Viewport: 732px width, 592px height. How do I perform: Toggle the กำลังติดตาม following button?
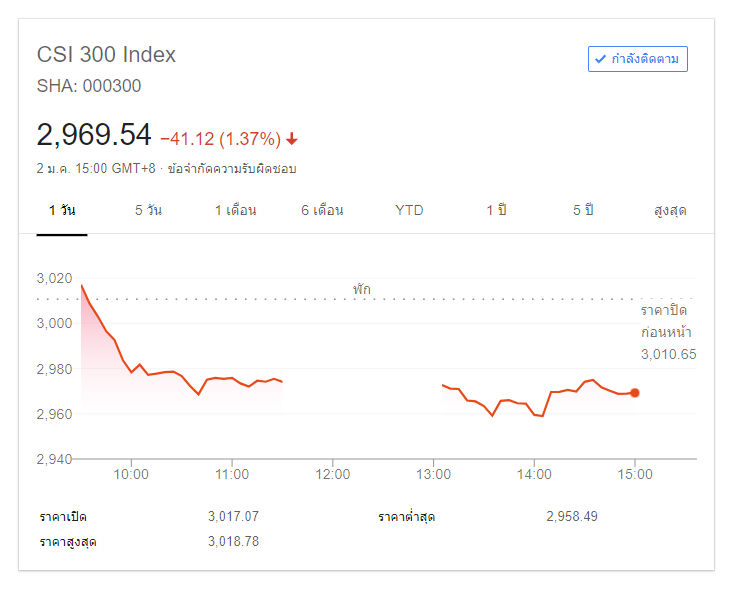pyautogui.click(x=638, y=59)
